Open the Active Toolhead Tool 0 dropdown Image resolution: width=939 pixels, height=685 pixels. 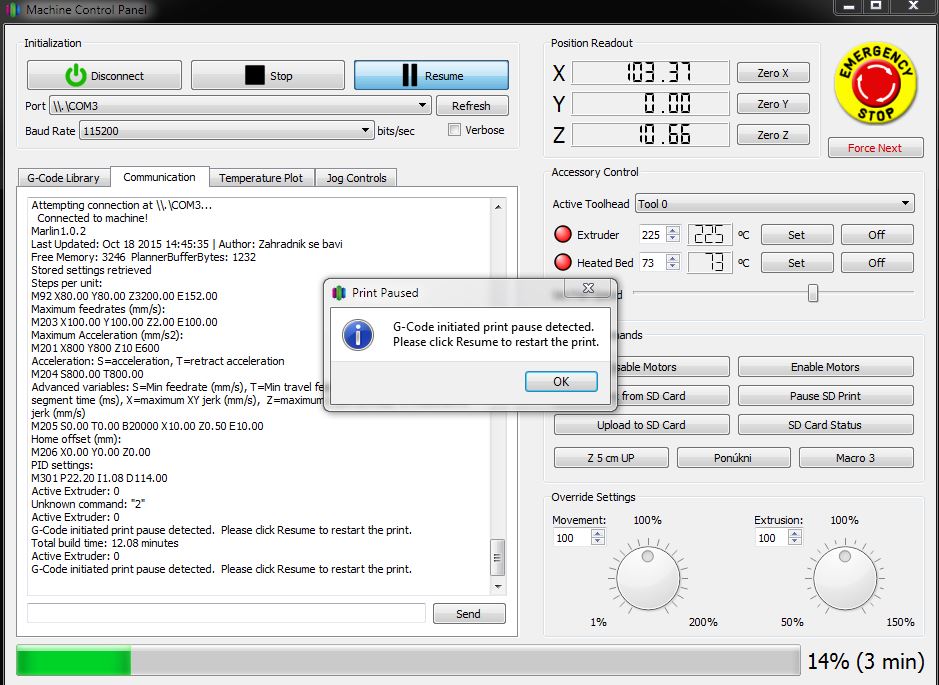[775, 204]
